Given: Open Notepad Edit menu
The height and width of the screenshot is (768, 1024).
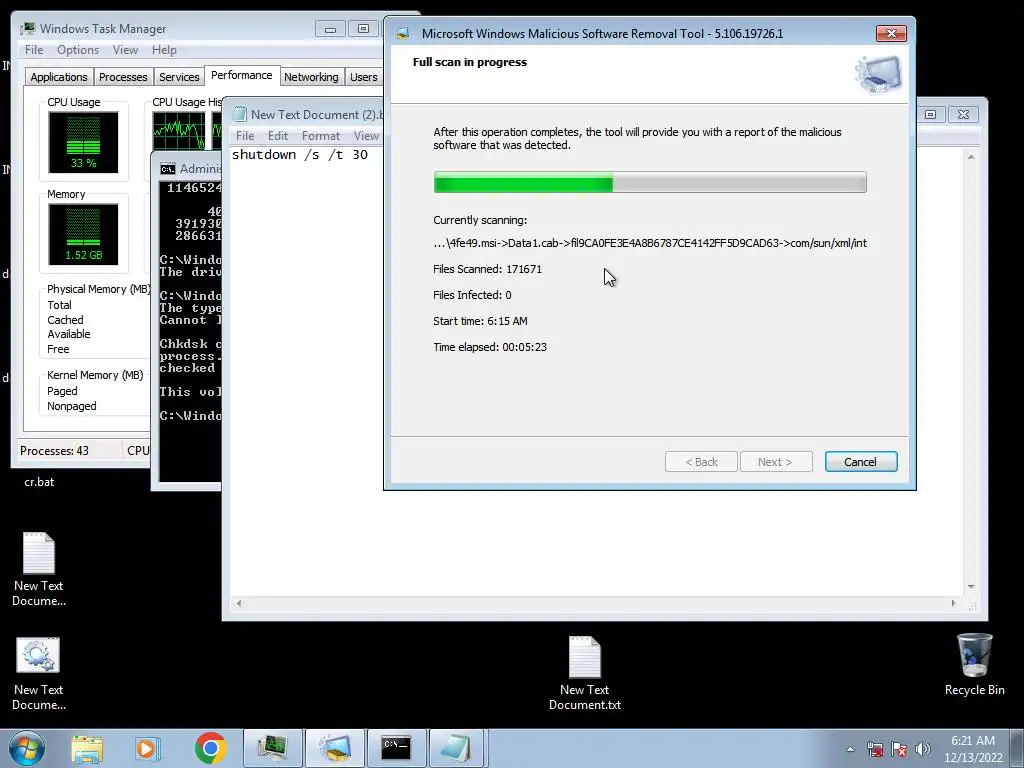Looking at the screenshot, I should tap(278, 136).
